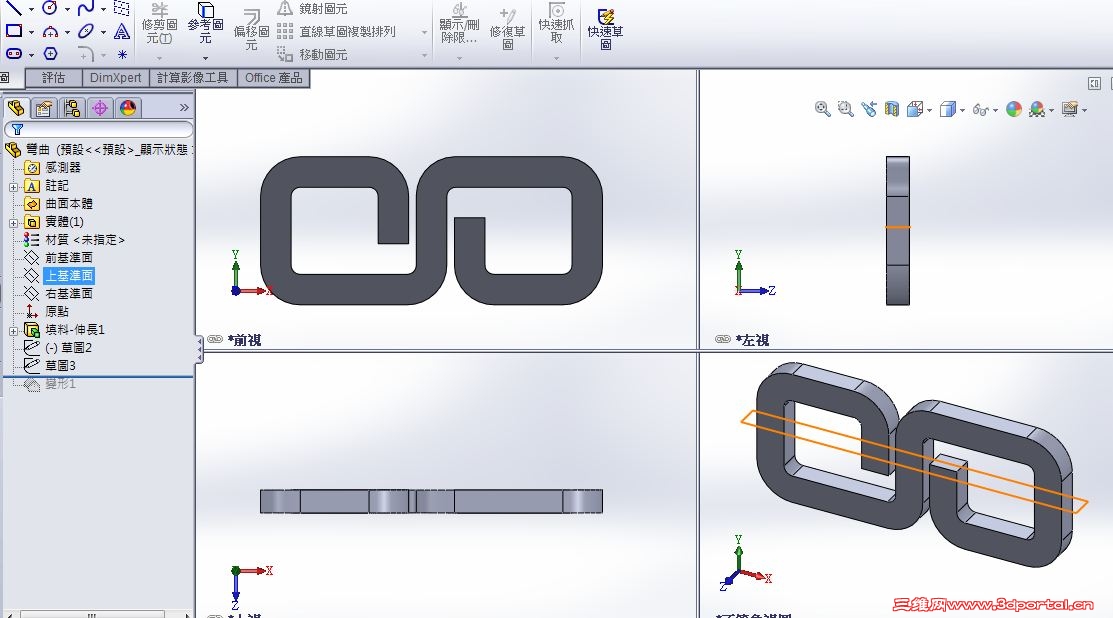Open Move Entities dropdown arrow
Screen dimensions: 1113x618
point(424,55)
